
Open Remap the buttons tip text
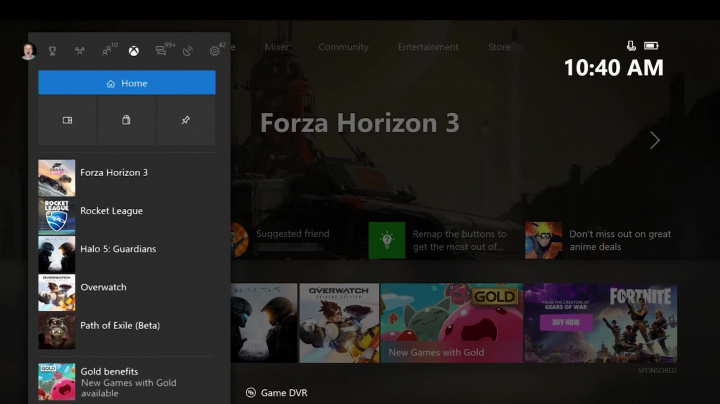tap(459, 240)
